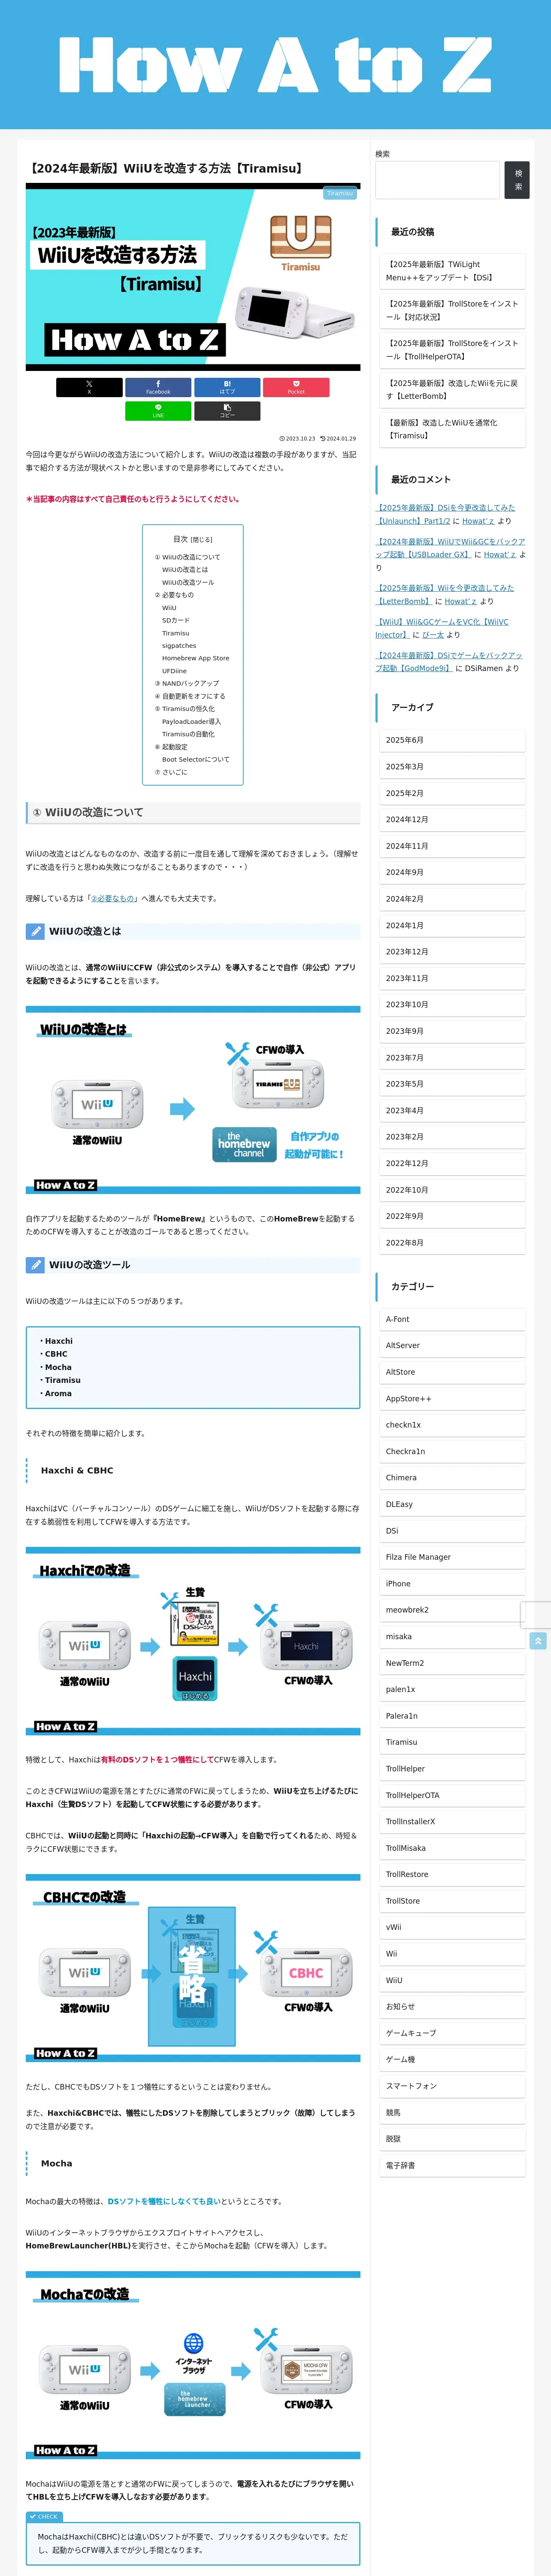The height and width of the screenshot is (2576, 551).
Task: Jump to Homebrew App Store in contents
Action: tap(196, 658)
